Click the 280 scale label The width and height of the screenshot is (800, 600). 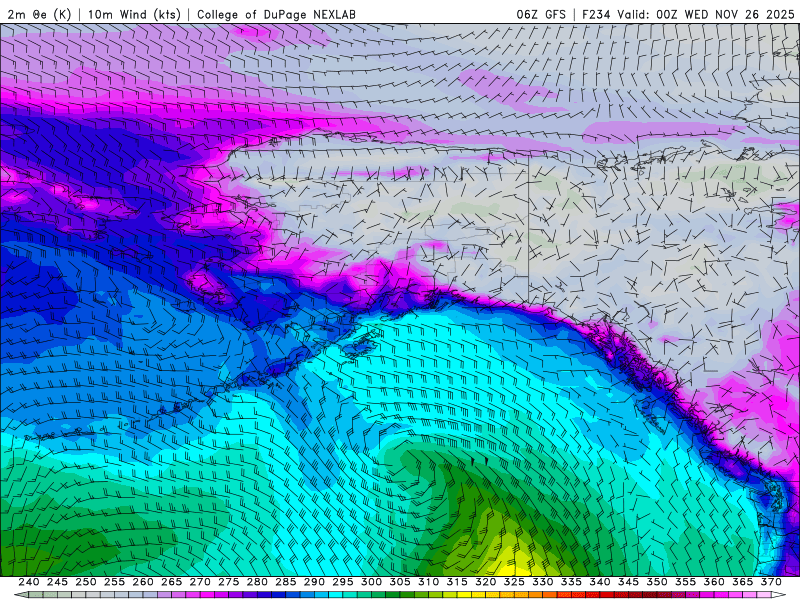[x=257, y=582]
